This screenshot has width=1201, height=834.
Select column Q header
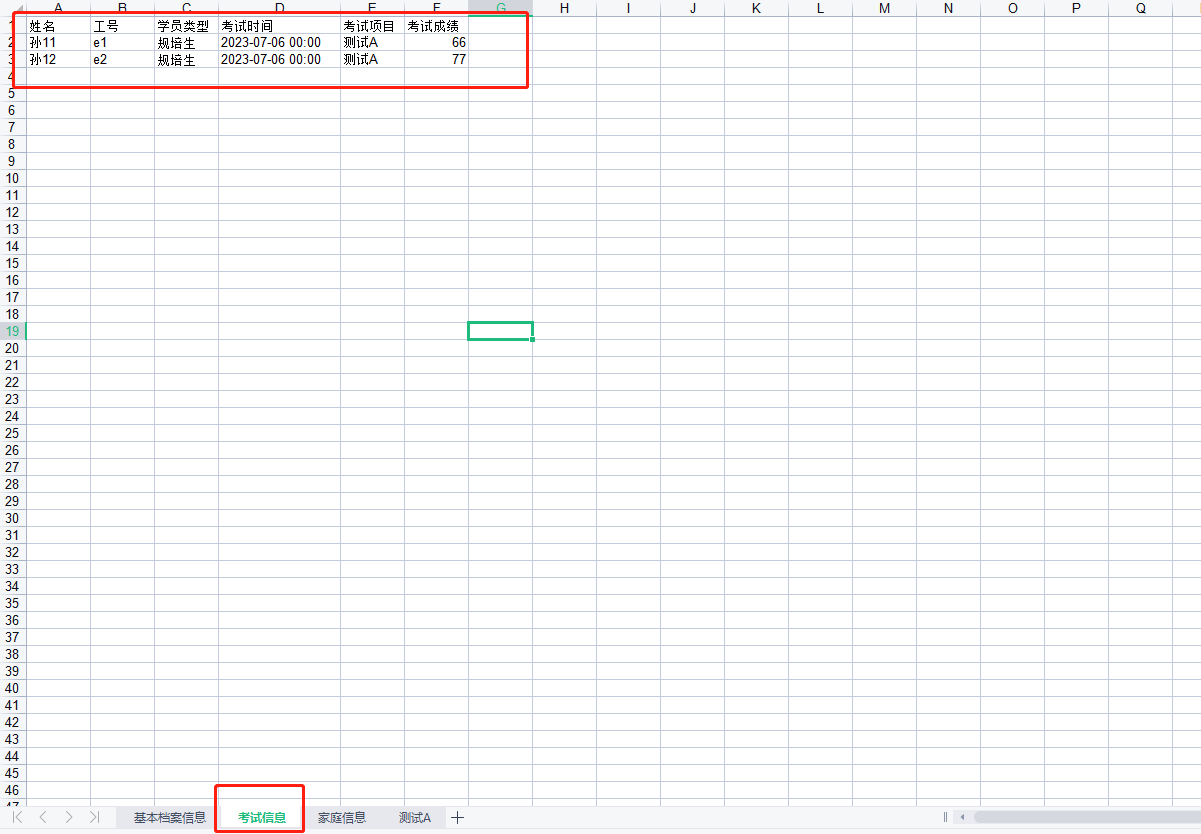tap(1140, 8)
